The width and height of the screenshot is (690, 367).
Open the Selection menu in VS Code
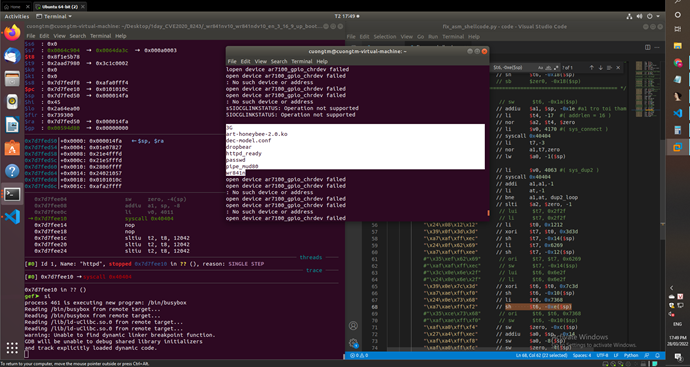click(385, 37)
